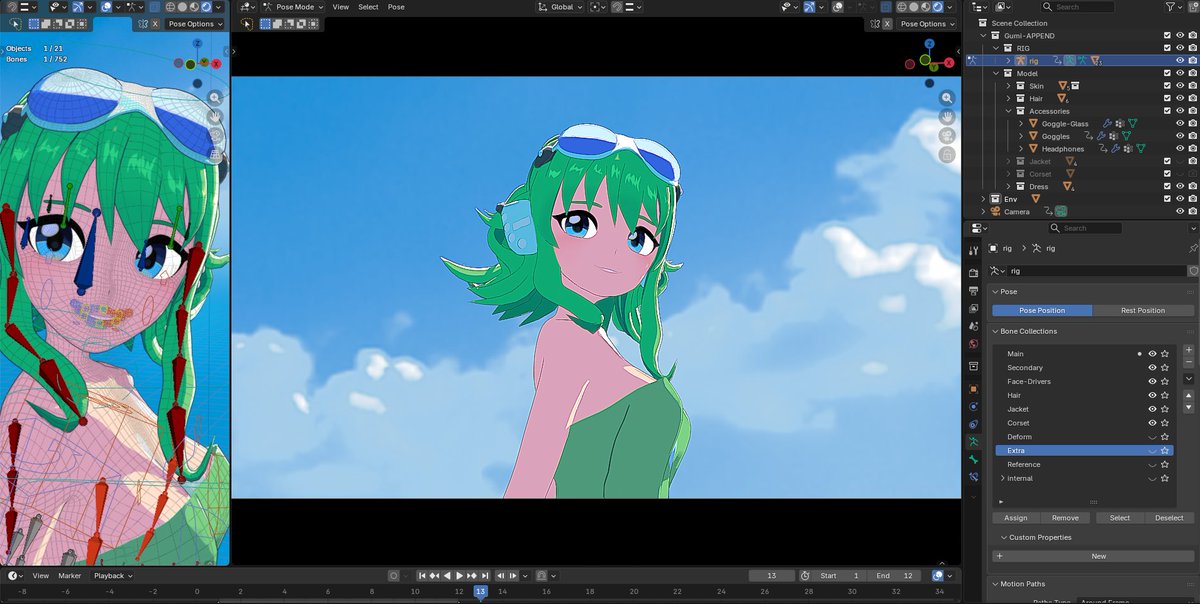
Task: Open the Bone Constraints properties tab
Action: pyautogui.click(x=974, y=477)
